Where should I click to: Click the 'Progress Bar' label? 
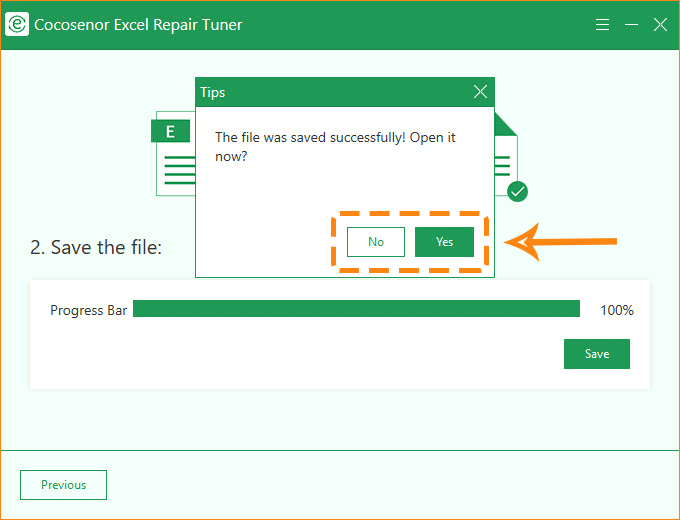pyautogui.click(x=88, y=311)
